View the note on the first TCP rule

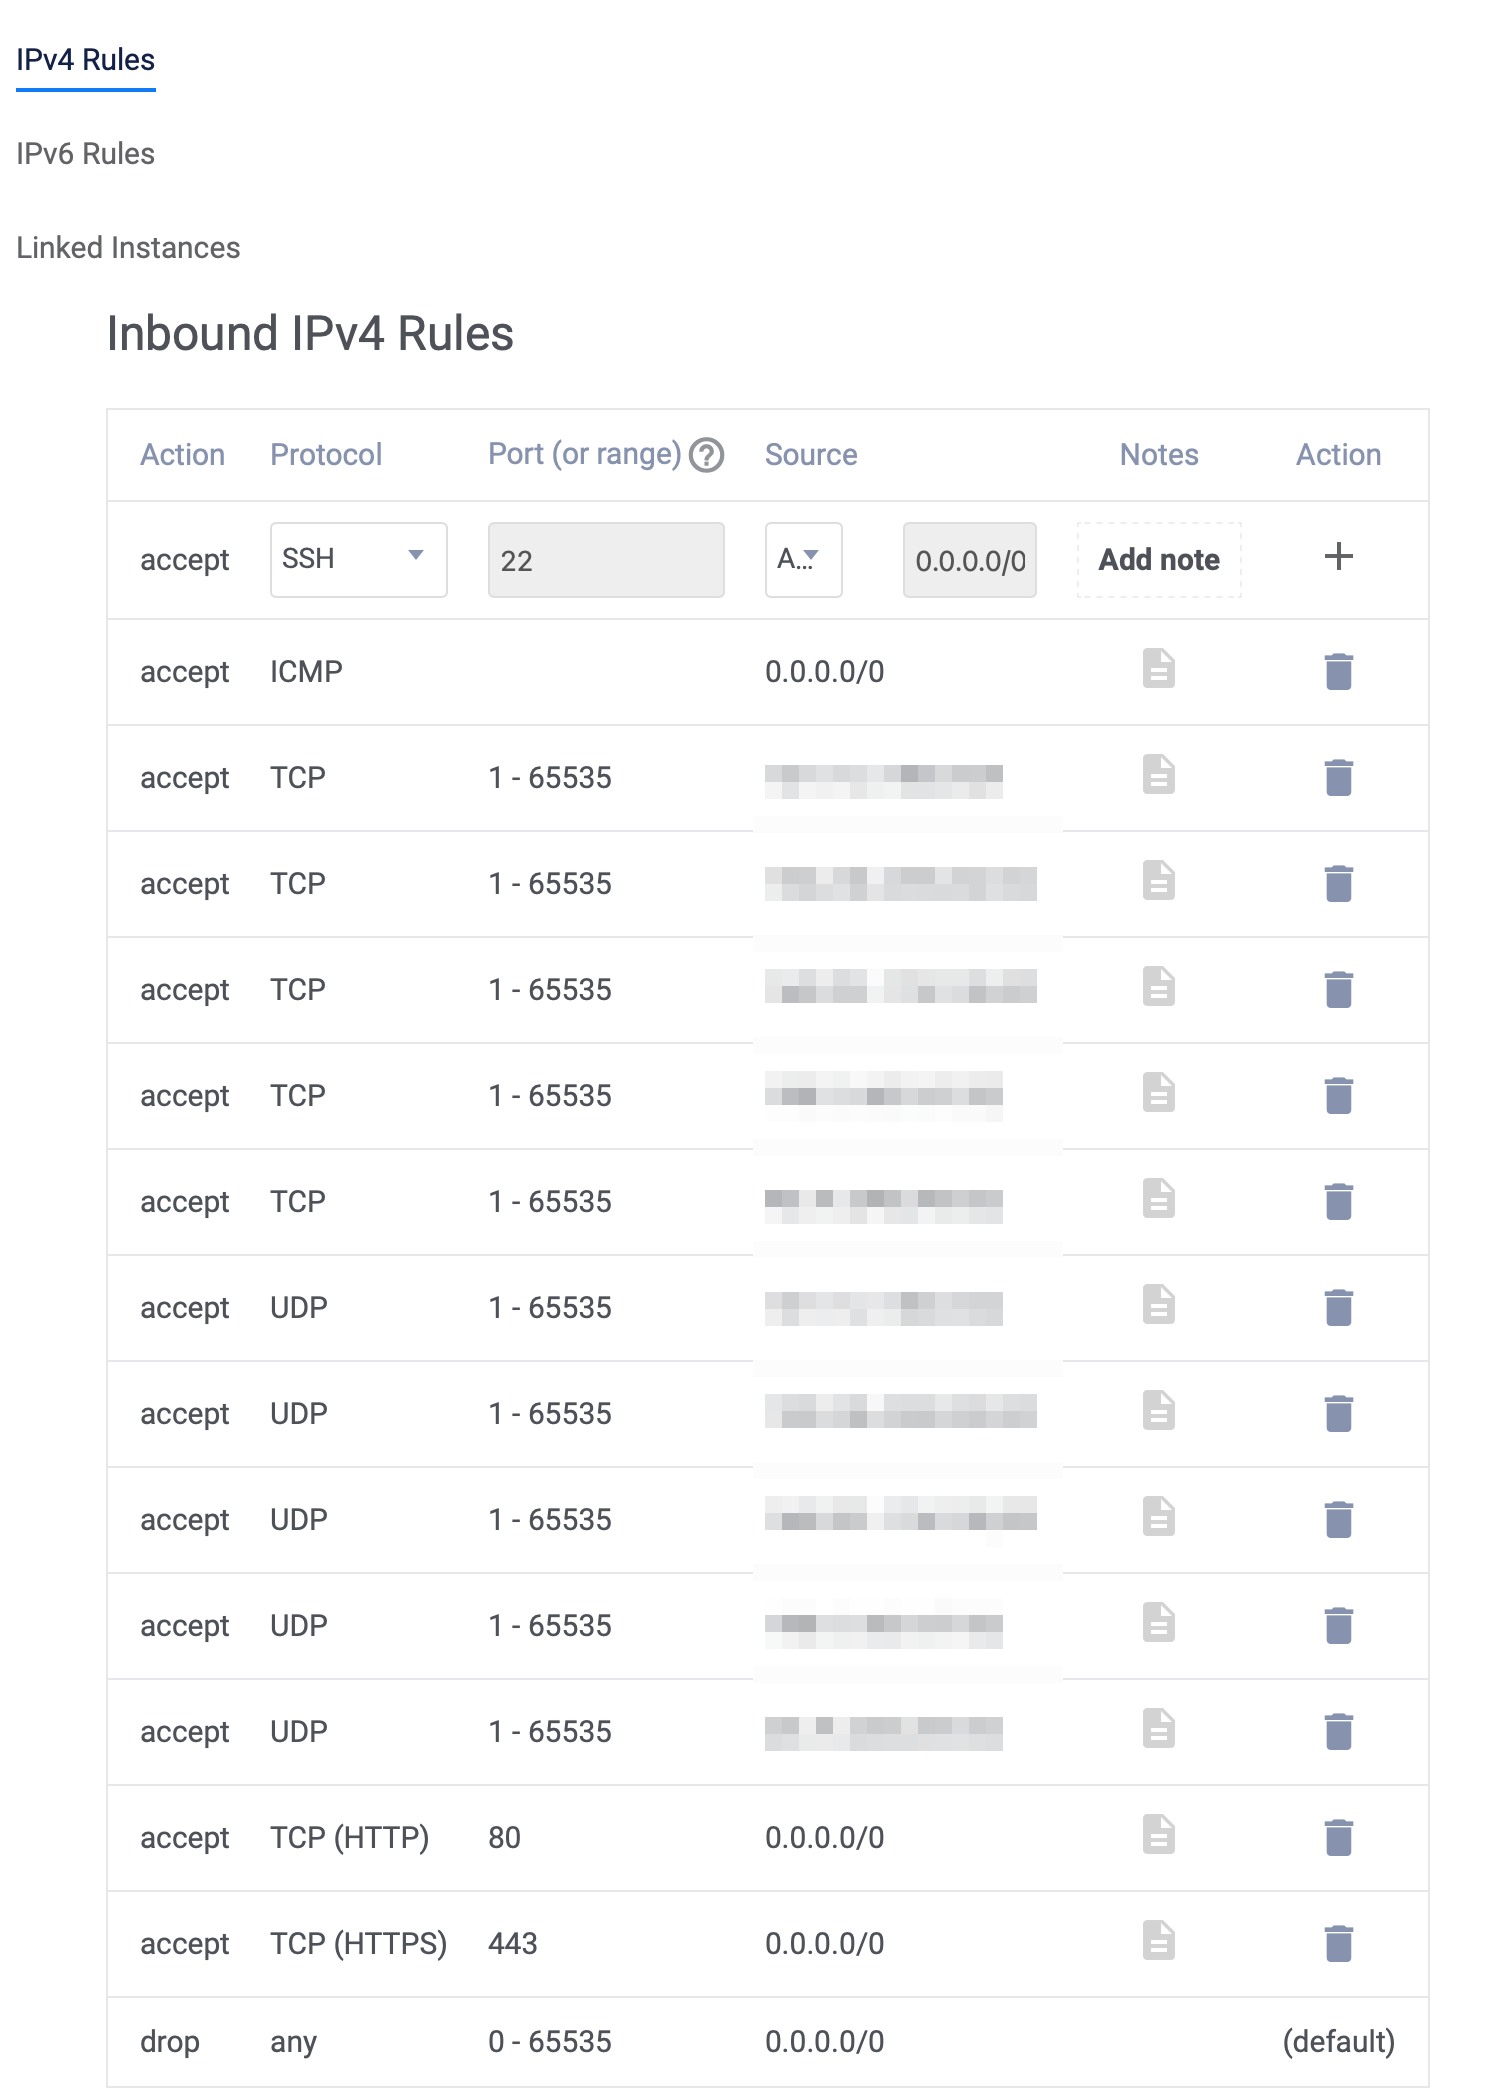click(1158, 777)
